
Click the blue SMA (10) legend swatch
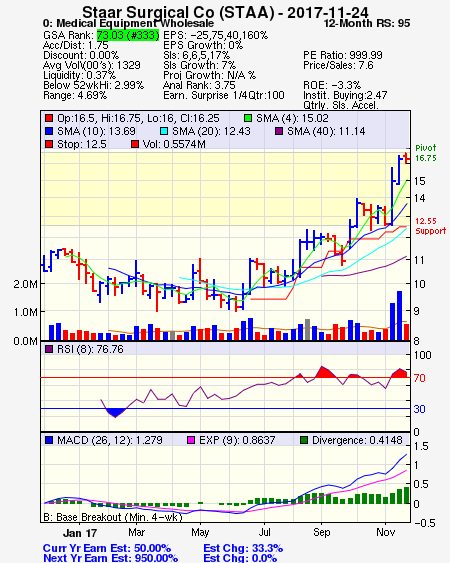(x=49, y=131)
